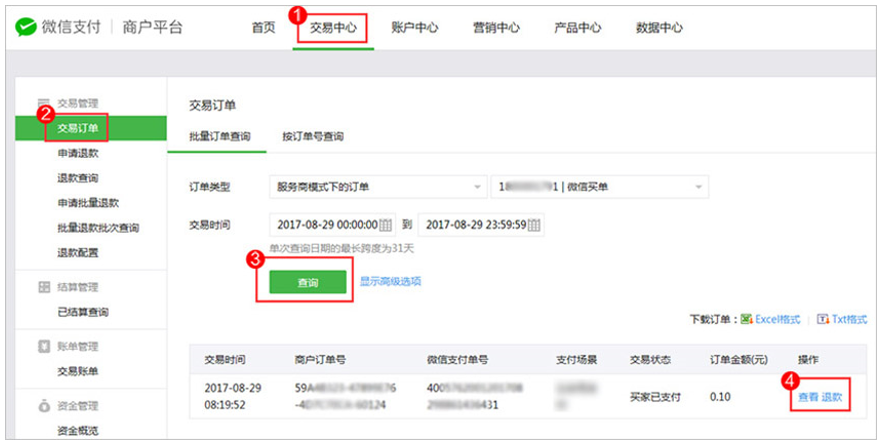Select 申请退款 in the sidebar
This screenshot has width=887, height=445.
click(77, 153)
